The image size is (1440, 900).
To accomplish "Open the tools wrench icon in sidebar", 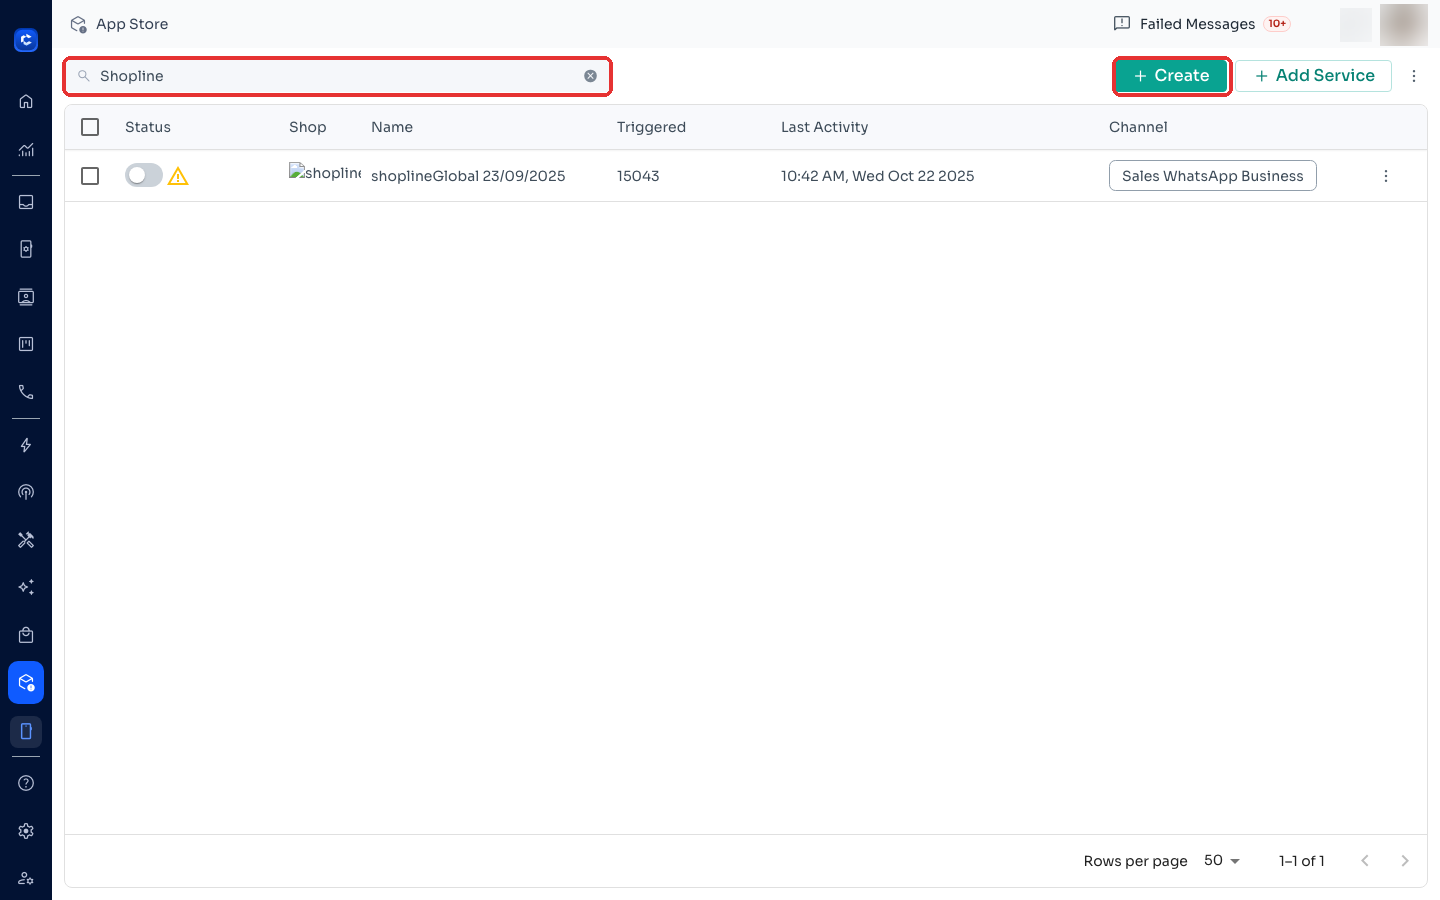I will click(x=26, y=540).
